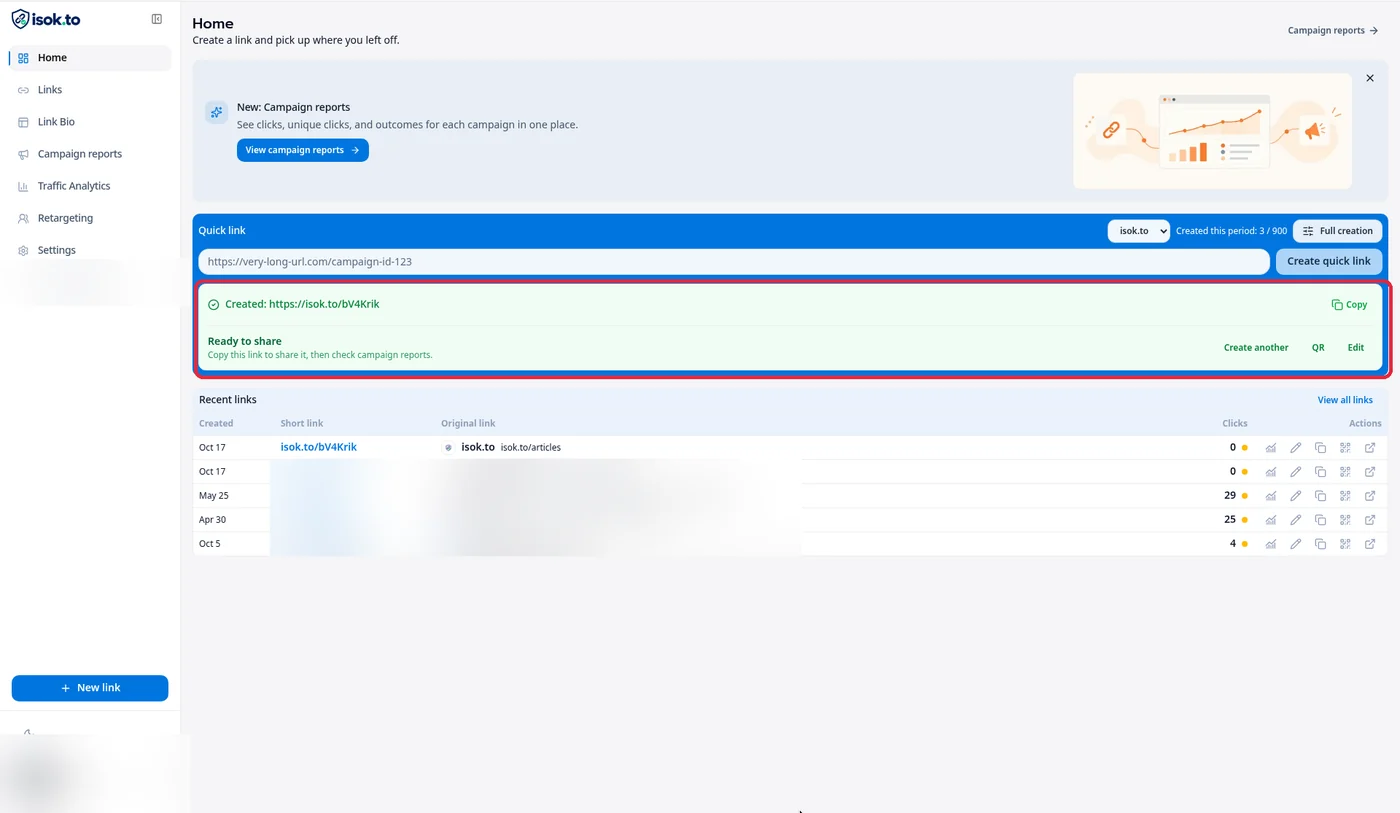Click the 'isok.to/articles' original link text

click(531, 448)
